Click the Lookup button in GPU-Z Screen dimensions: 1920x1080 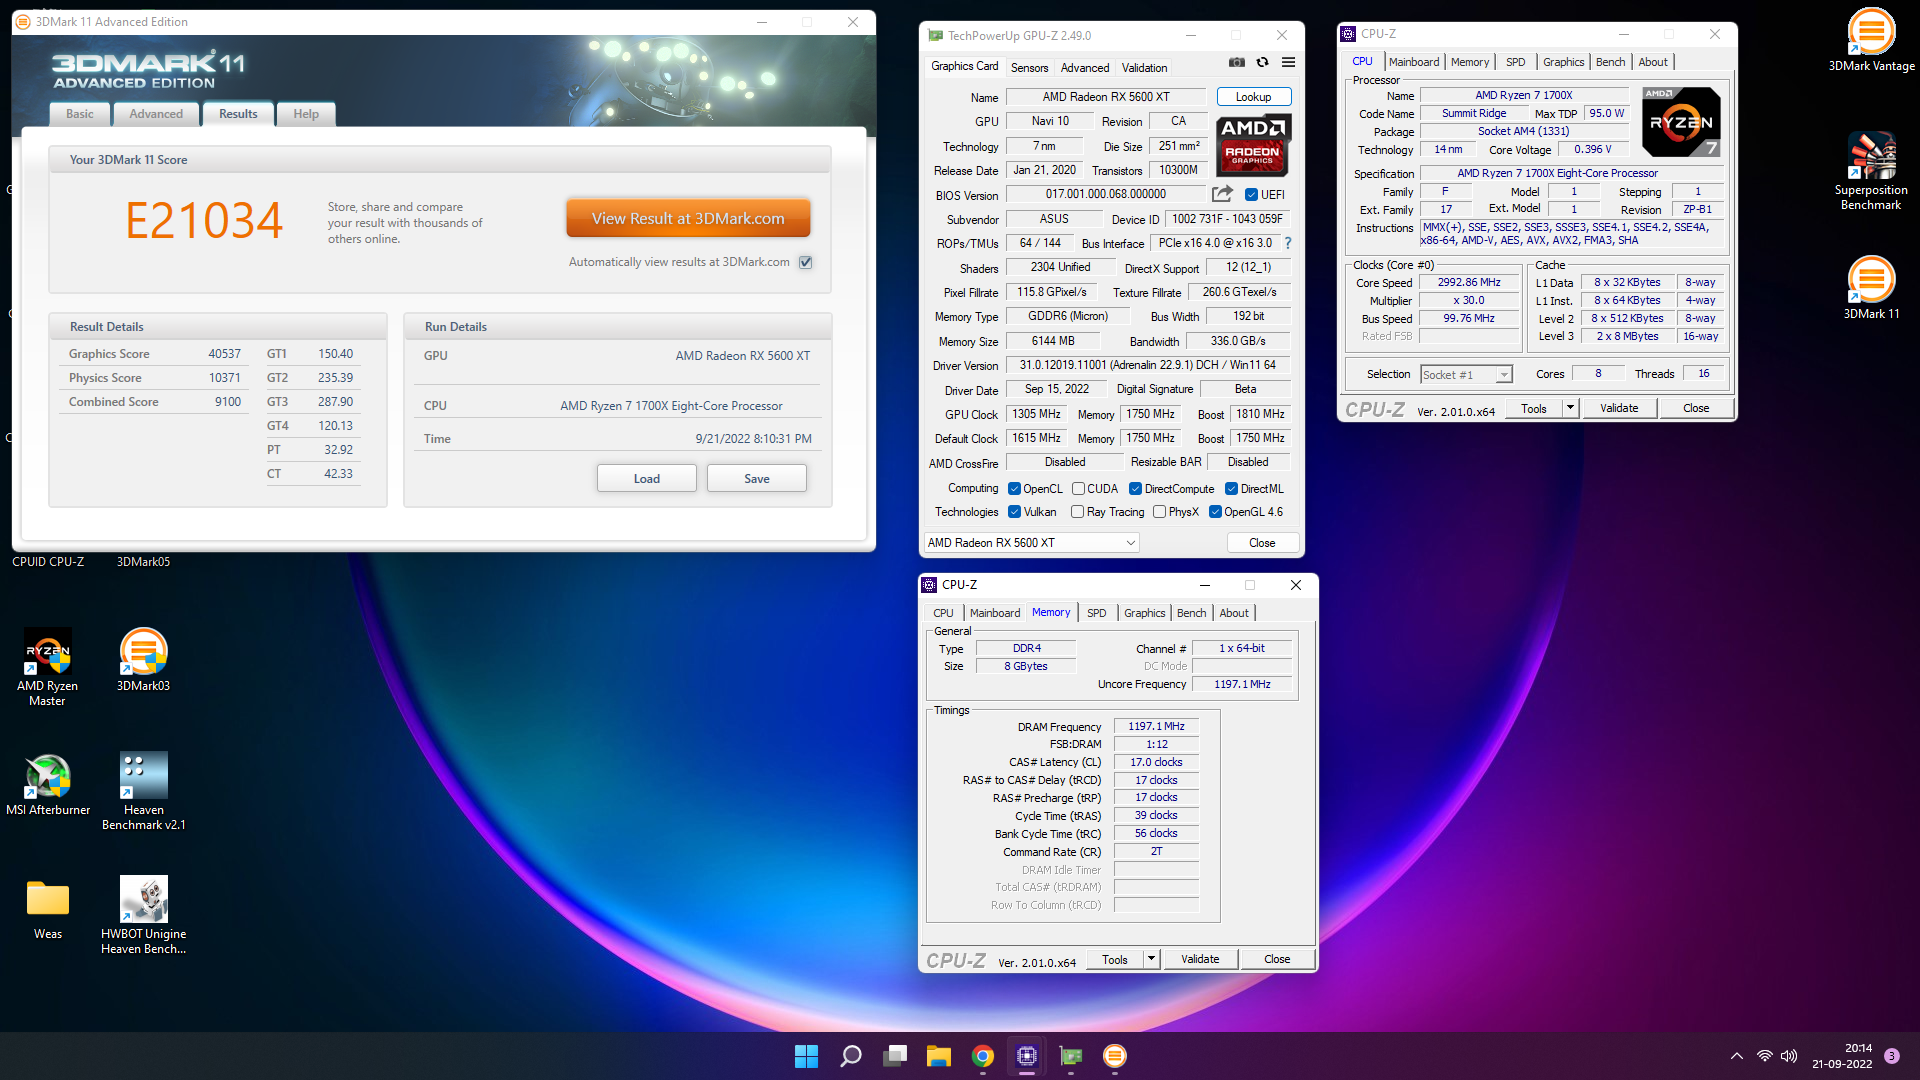[x=1253, y=97]
